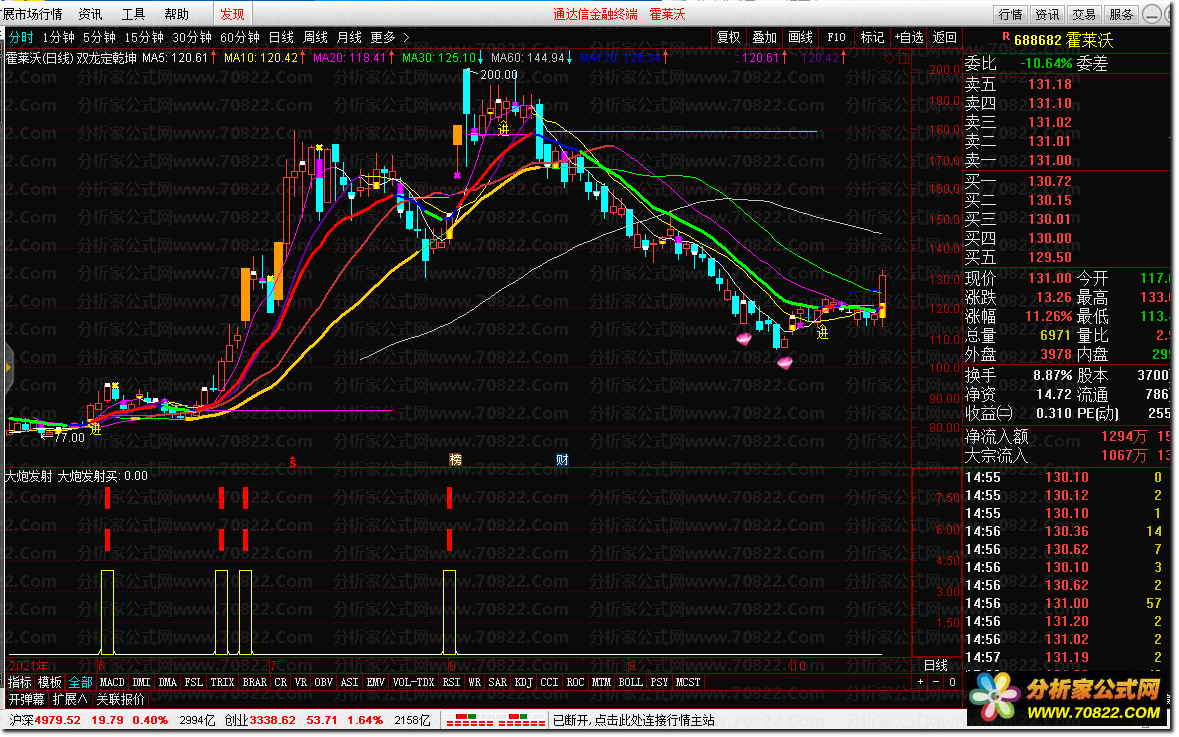The height and width of the screenshot is (737, 1179).
Task: Switch to the 30分钟 chart
Action: [191, 38]
